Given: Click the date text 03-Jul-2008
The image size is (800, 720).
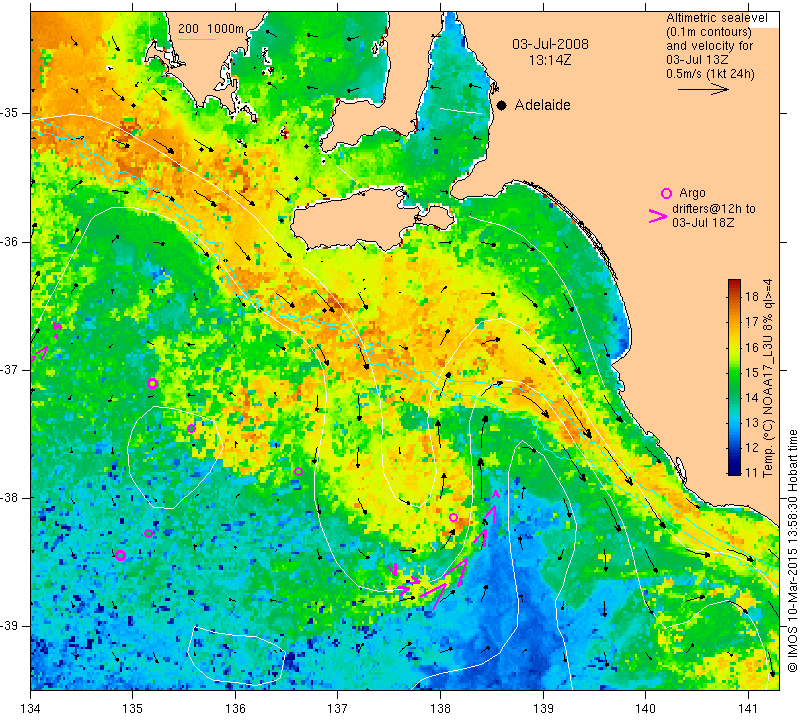Looking at the screenshot, I should (550, 44).
